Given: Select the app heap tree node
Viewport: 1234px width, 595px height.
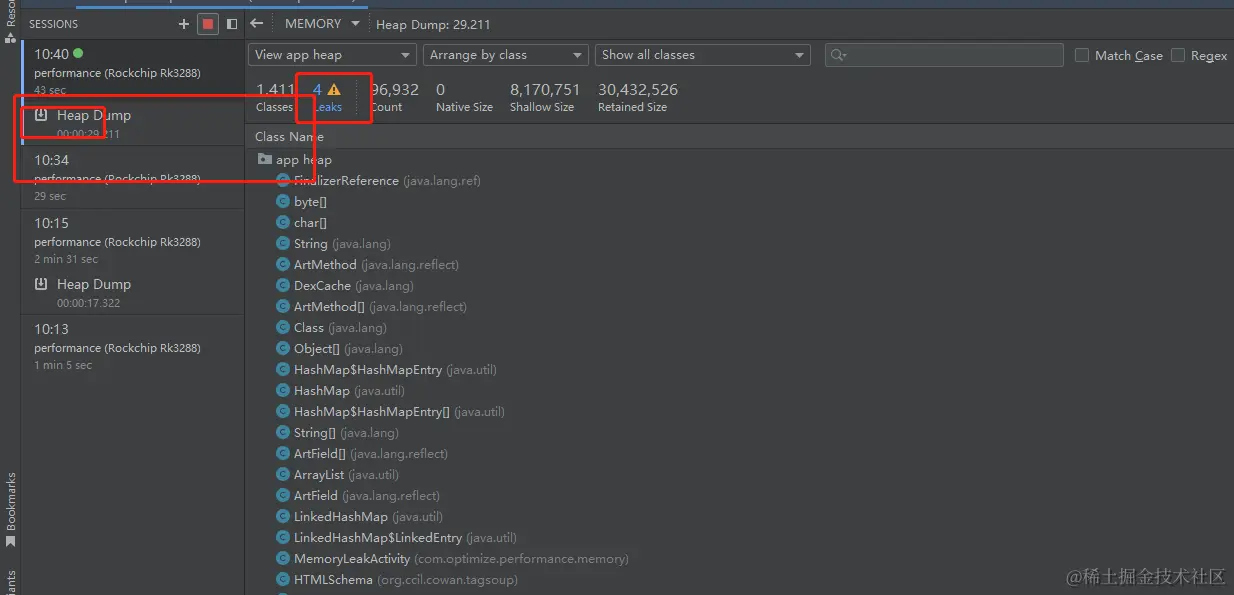Looking at the screenshot, I should pyautogui.click(x=739, y=159).
